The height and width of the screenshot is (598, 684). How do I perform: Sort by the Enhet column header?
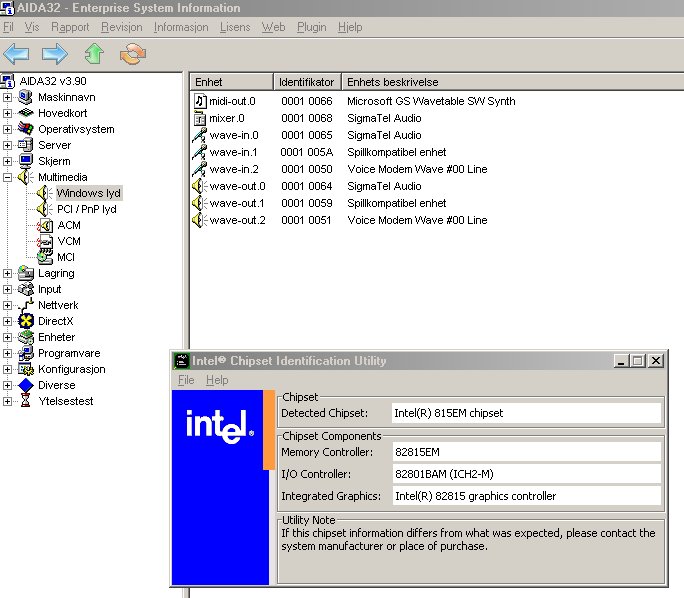[x=232, y=82]
